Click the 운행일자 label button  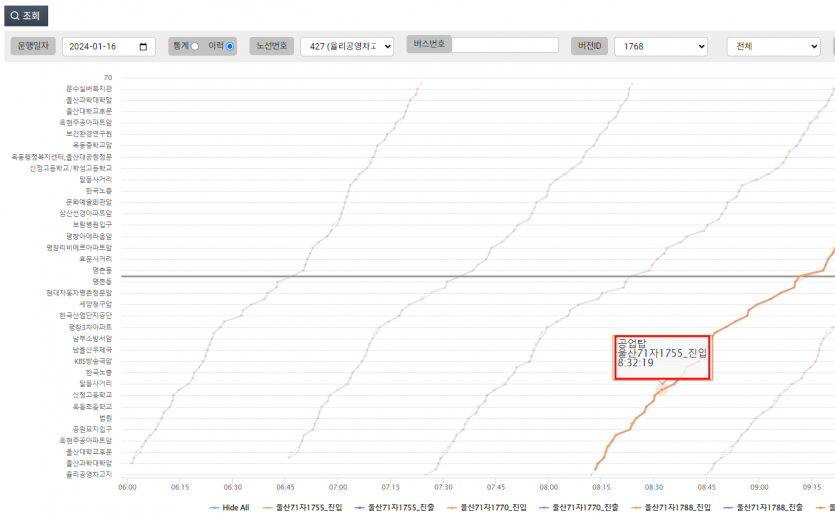pyautogui.click(x=33, y=46)
